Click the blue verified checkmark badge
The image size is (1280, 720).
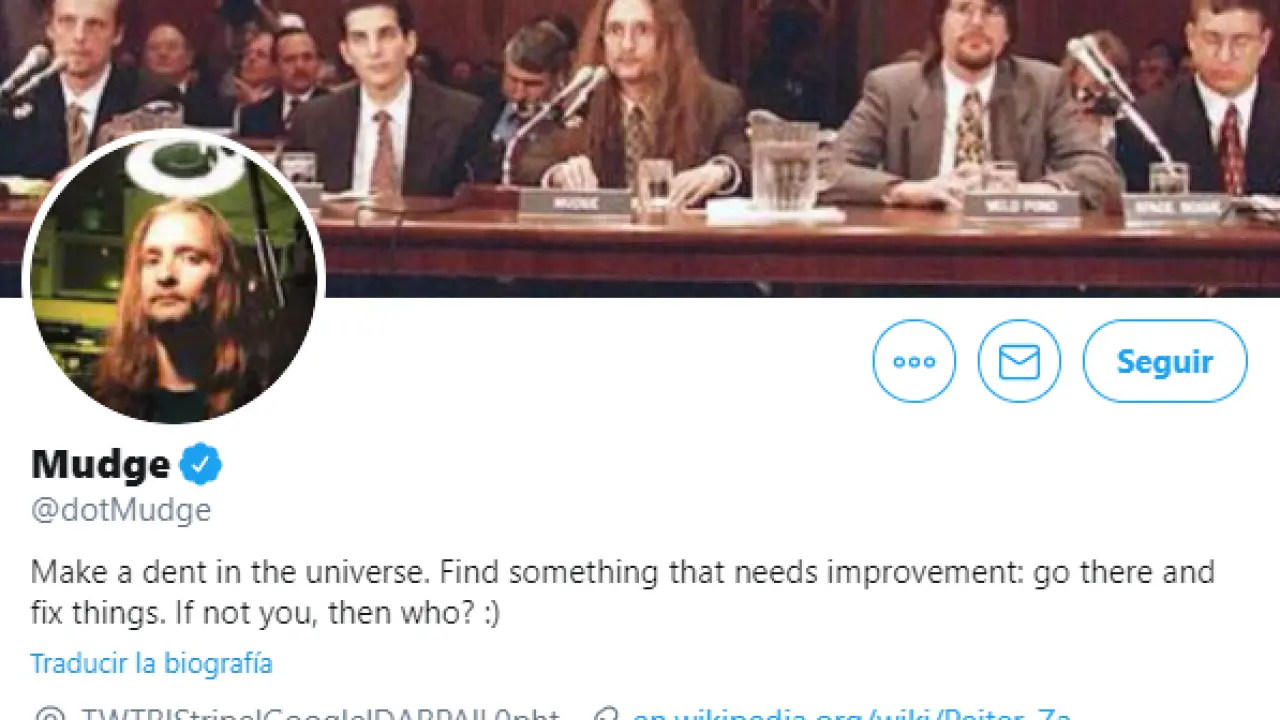click(x=200, y=465)
